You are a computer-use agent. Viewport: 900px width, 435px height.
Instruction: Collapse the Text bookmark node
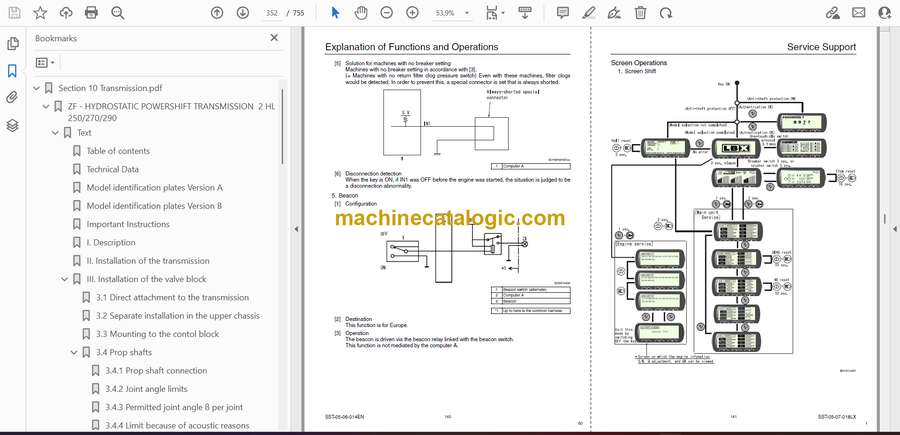tap(55, 133)
